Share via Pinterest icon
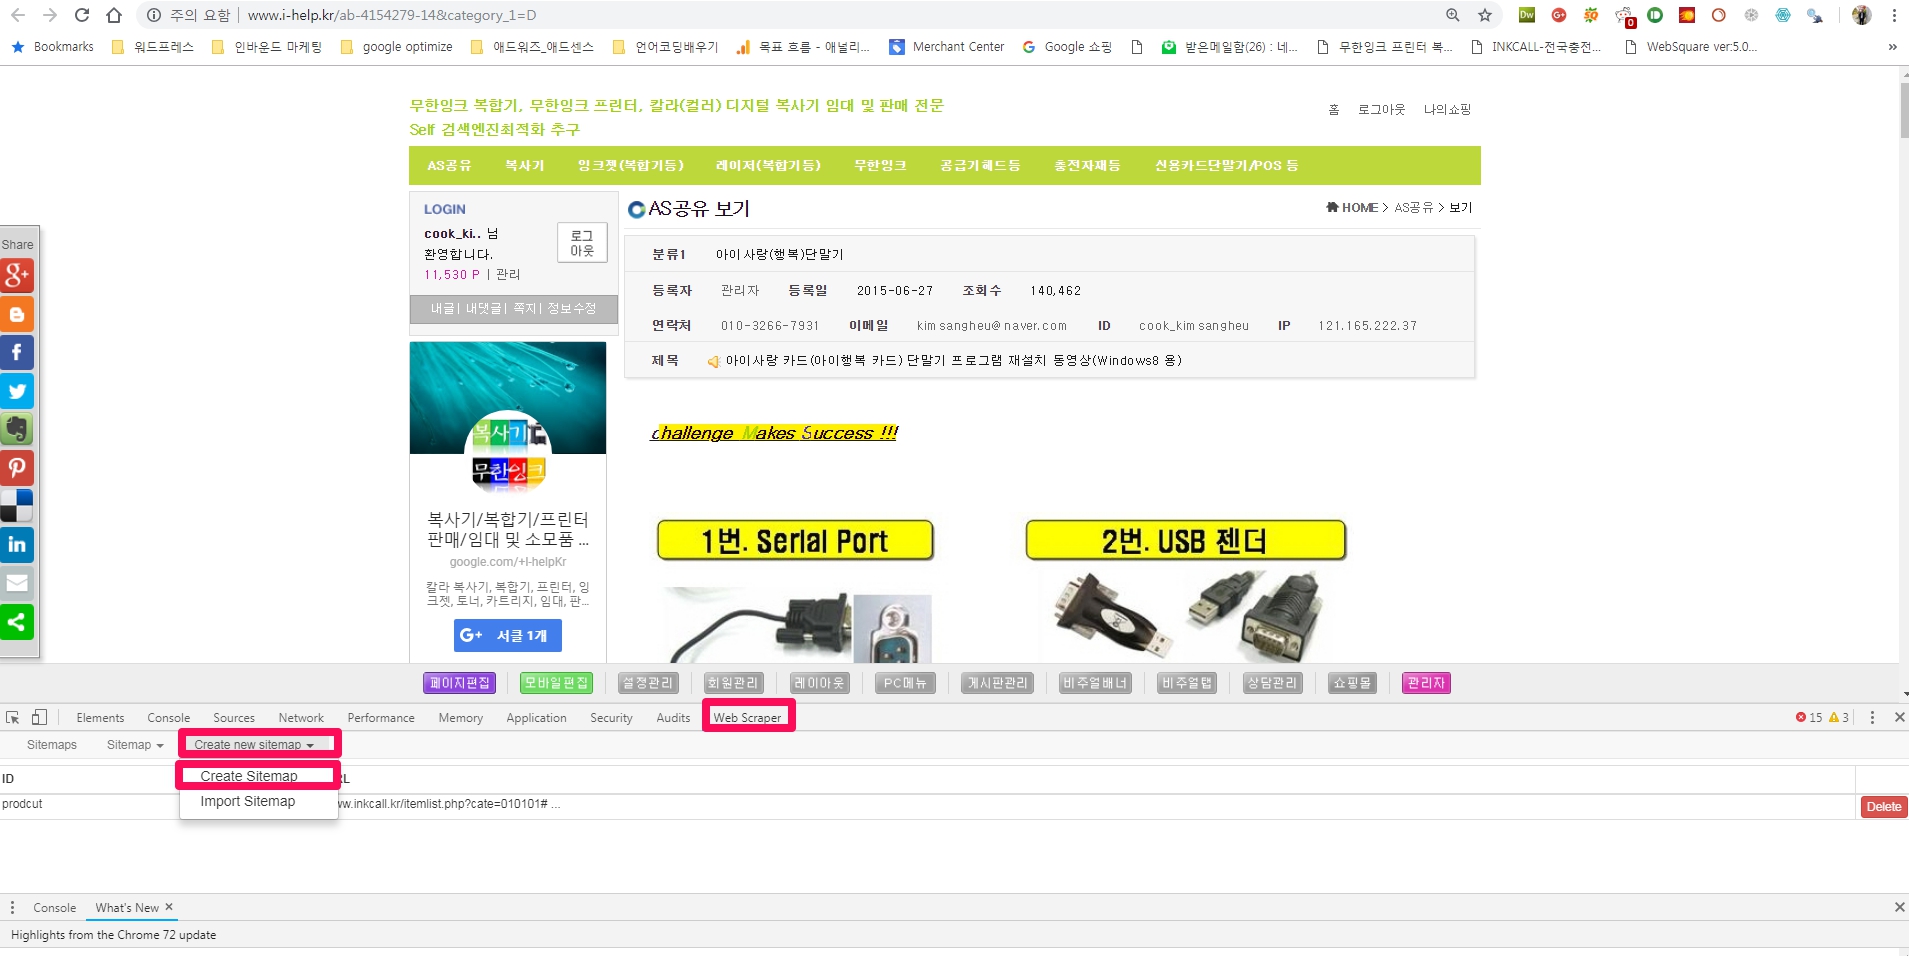Viewport: 1909px width, 956px height. 17,468
